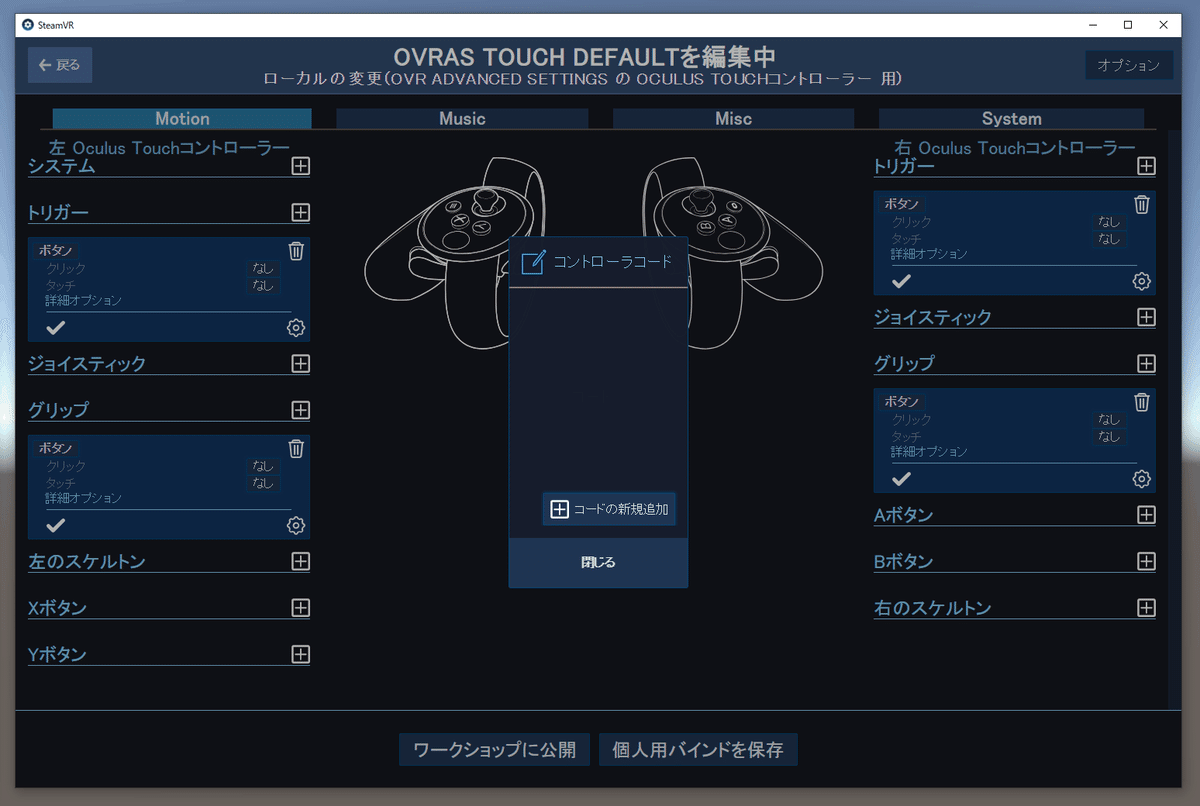The height and width of the screenshot is (806, 1200).
Task: Delete right trigger button binding
Action: click(x=1142, y=204)
